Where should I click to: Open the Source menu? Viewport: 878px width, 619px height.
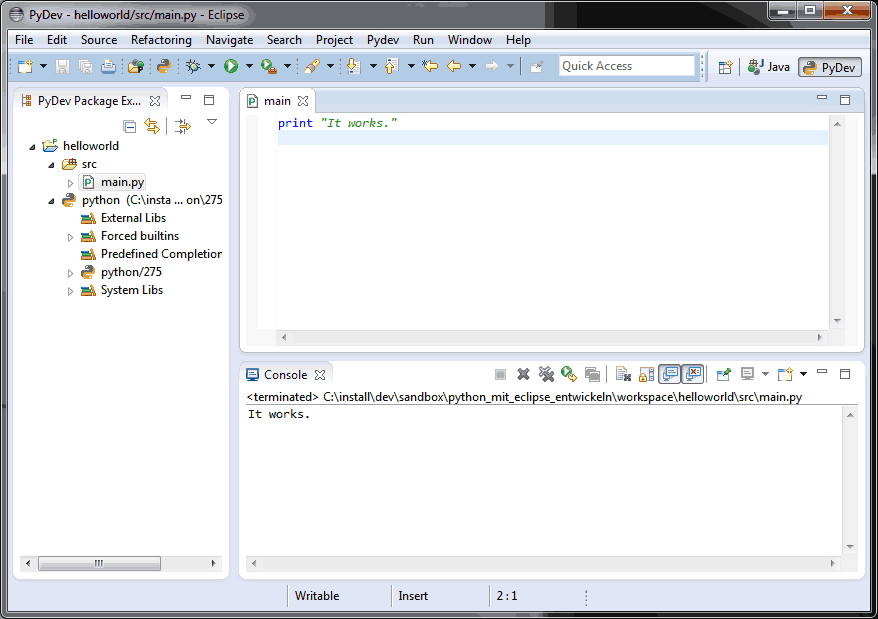point(99,40)
